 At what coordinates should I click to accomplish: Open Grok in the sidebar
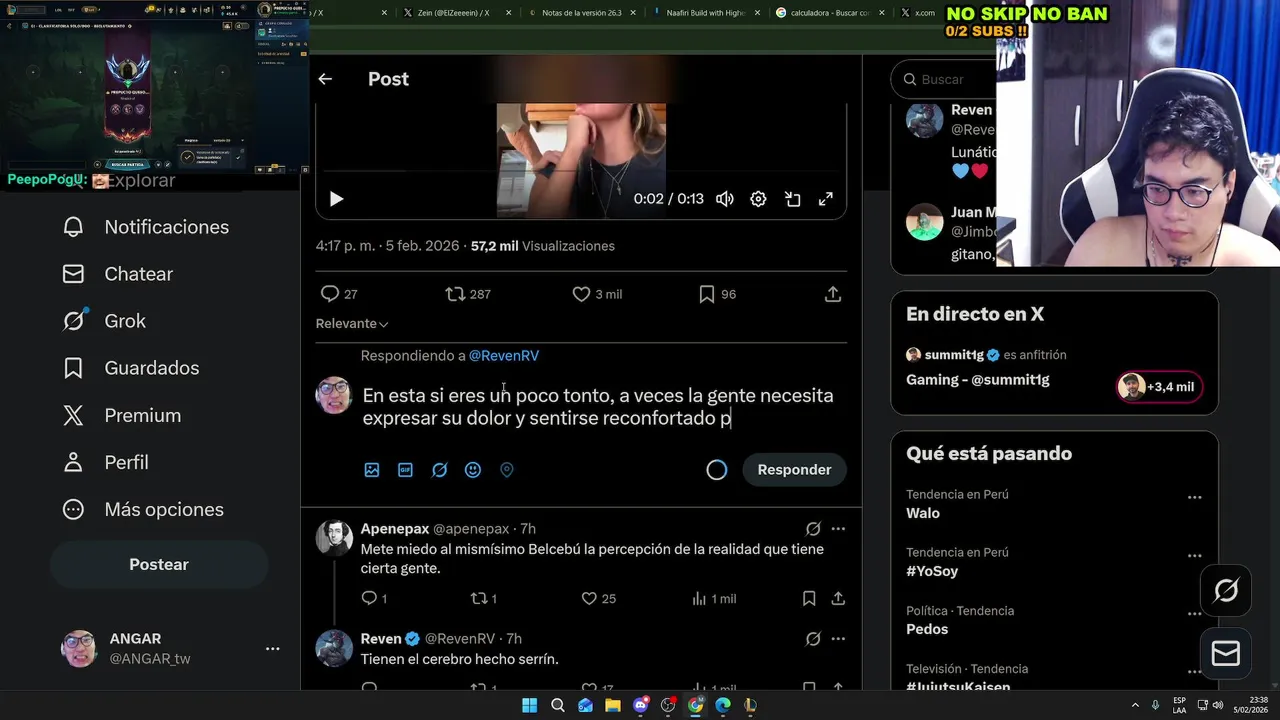104,321
